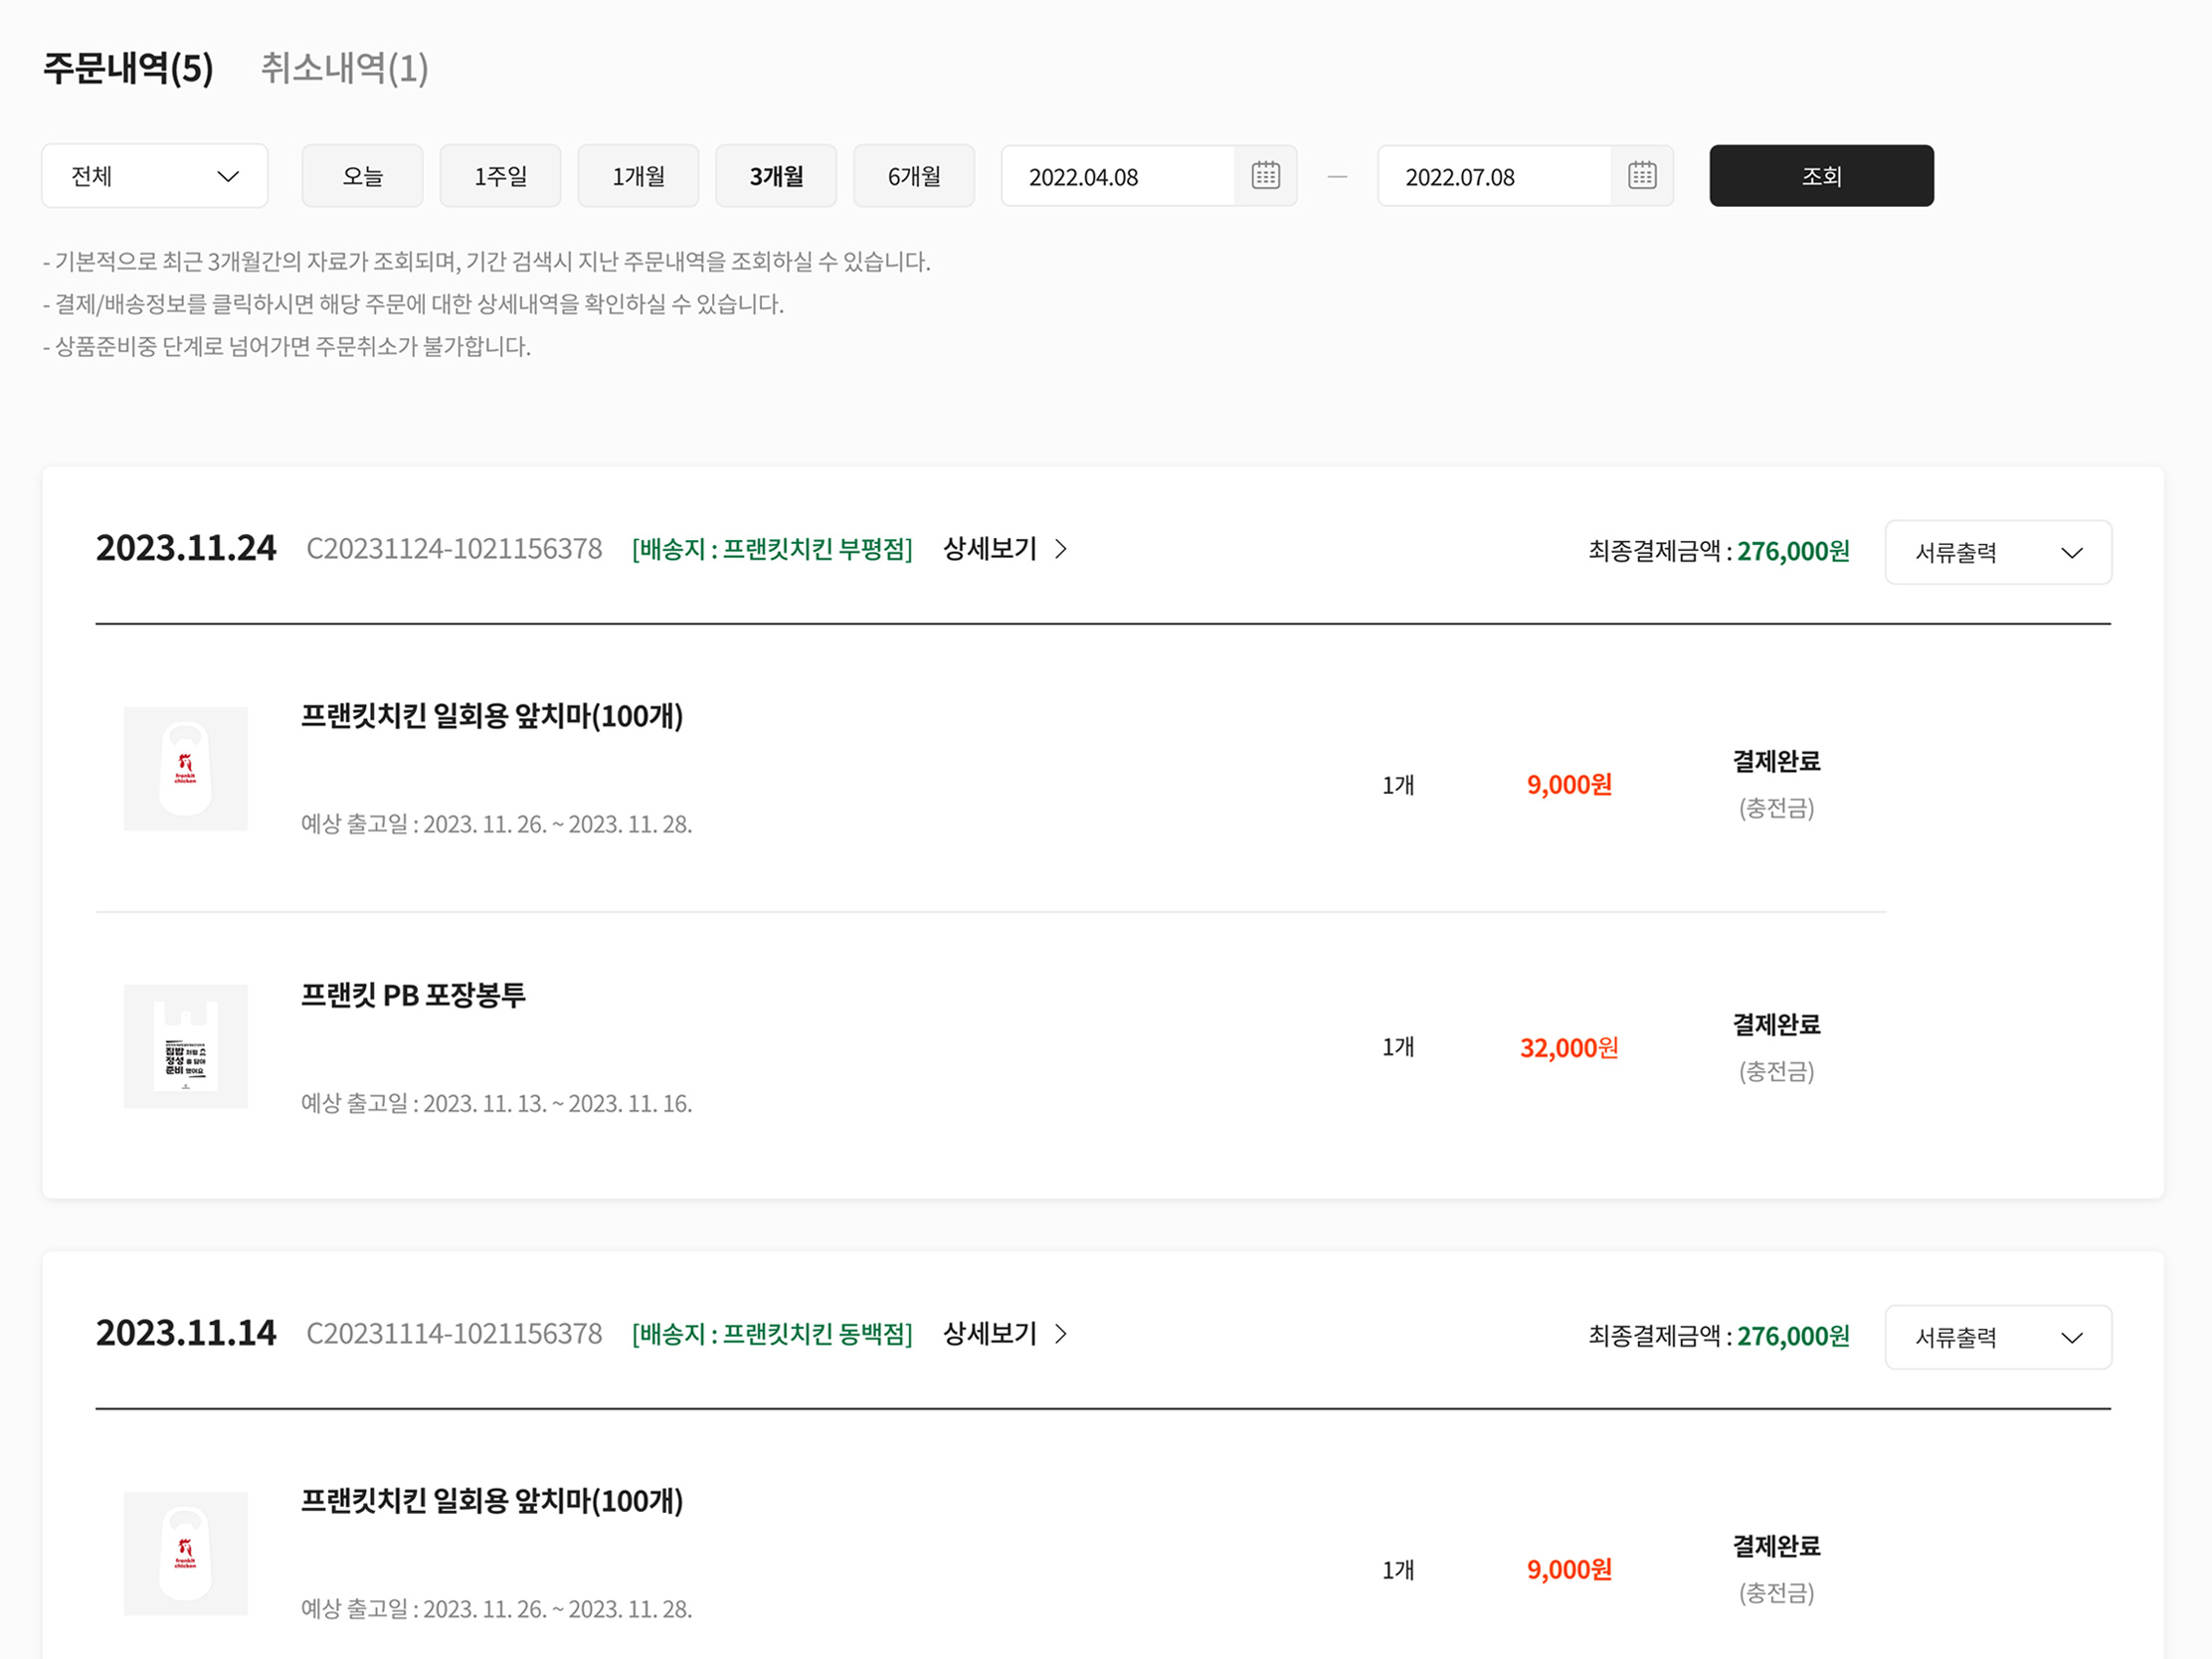Switch to the 취소내역(1) tab

[344, 68]
